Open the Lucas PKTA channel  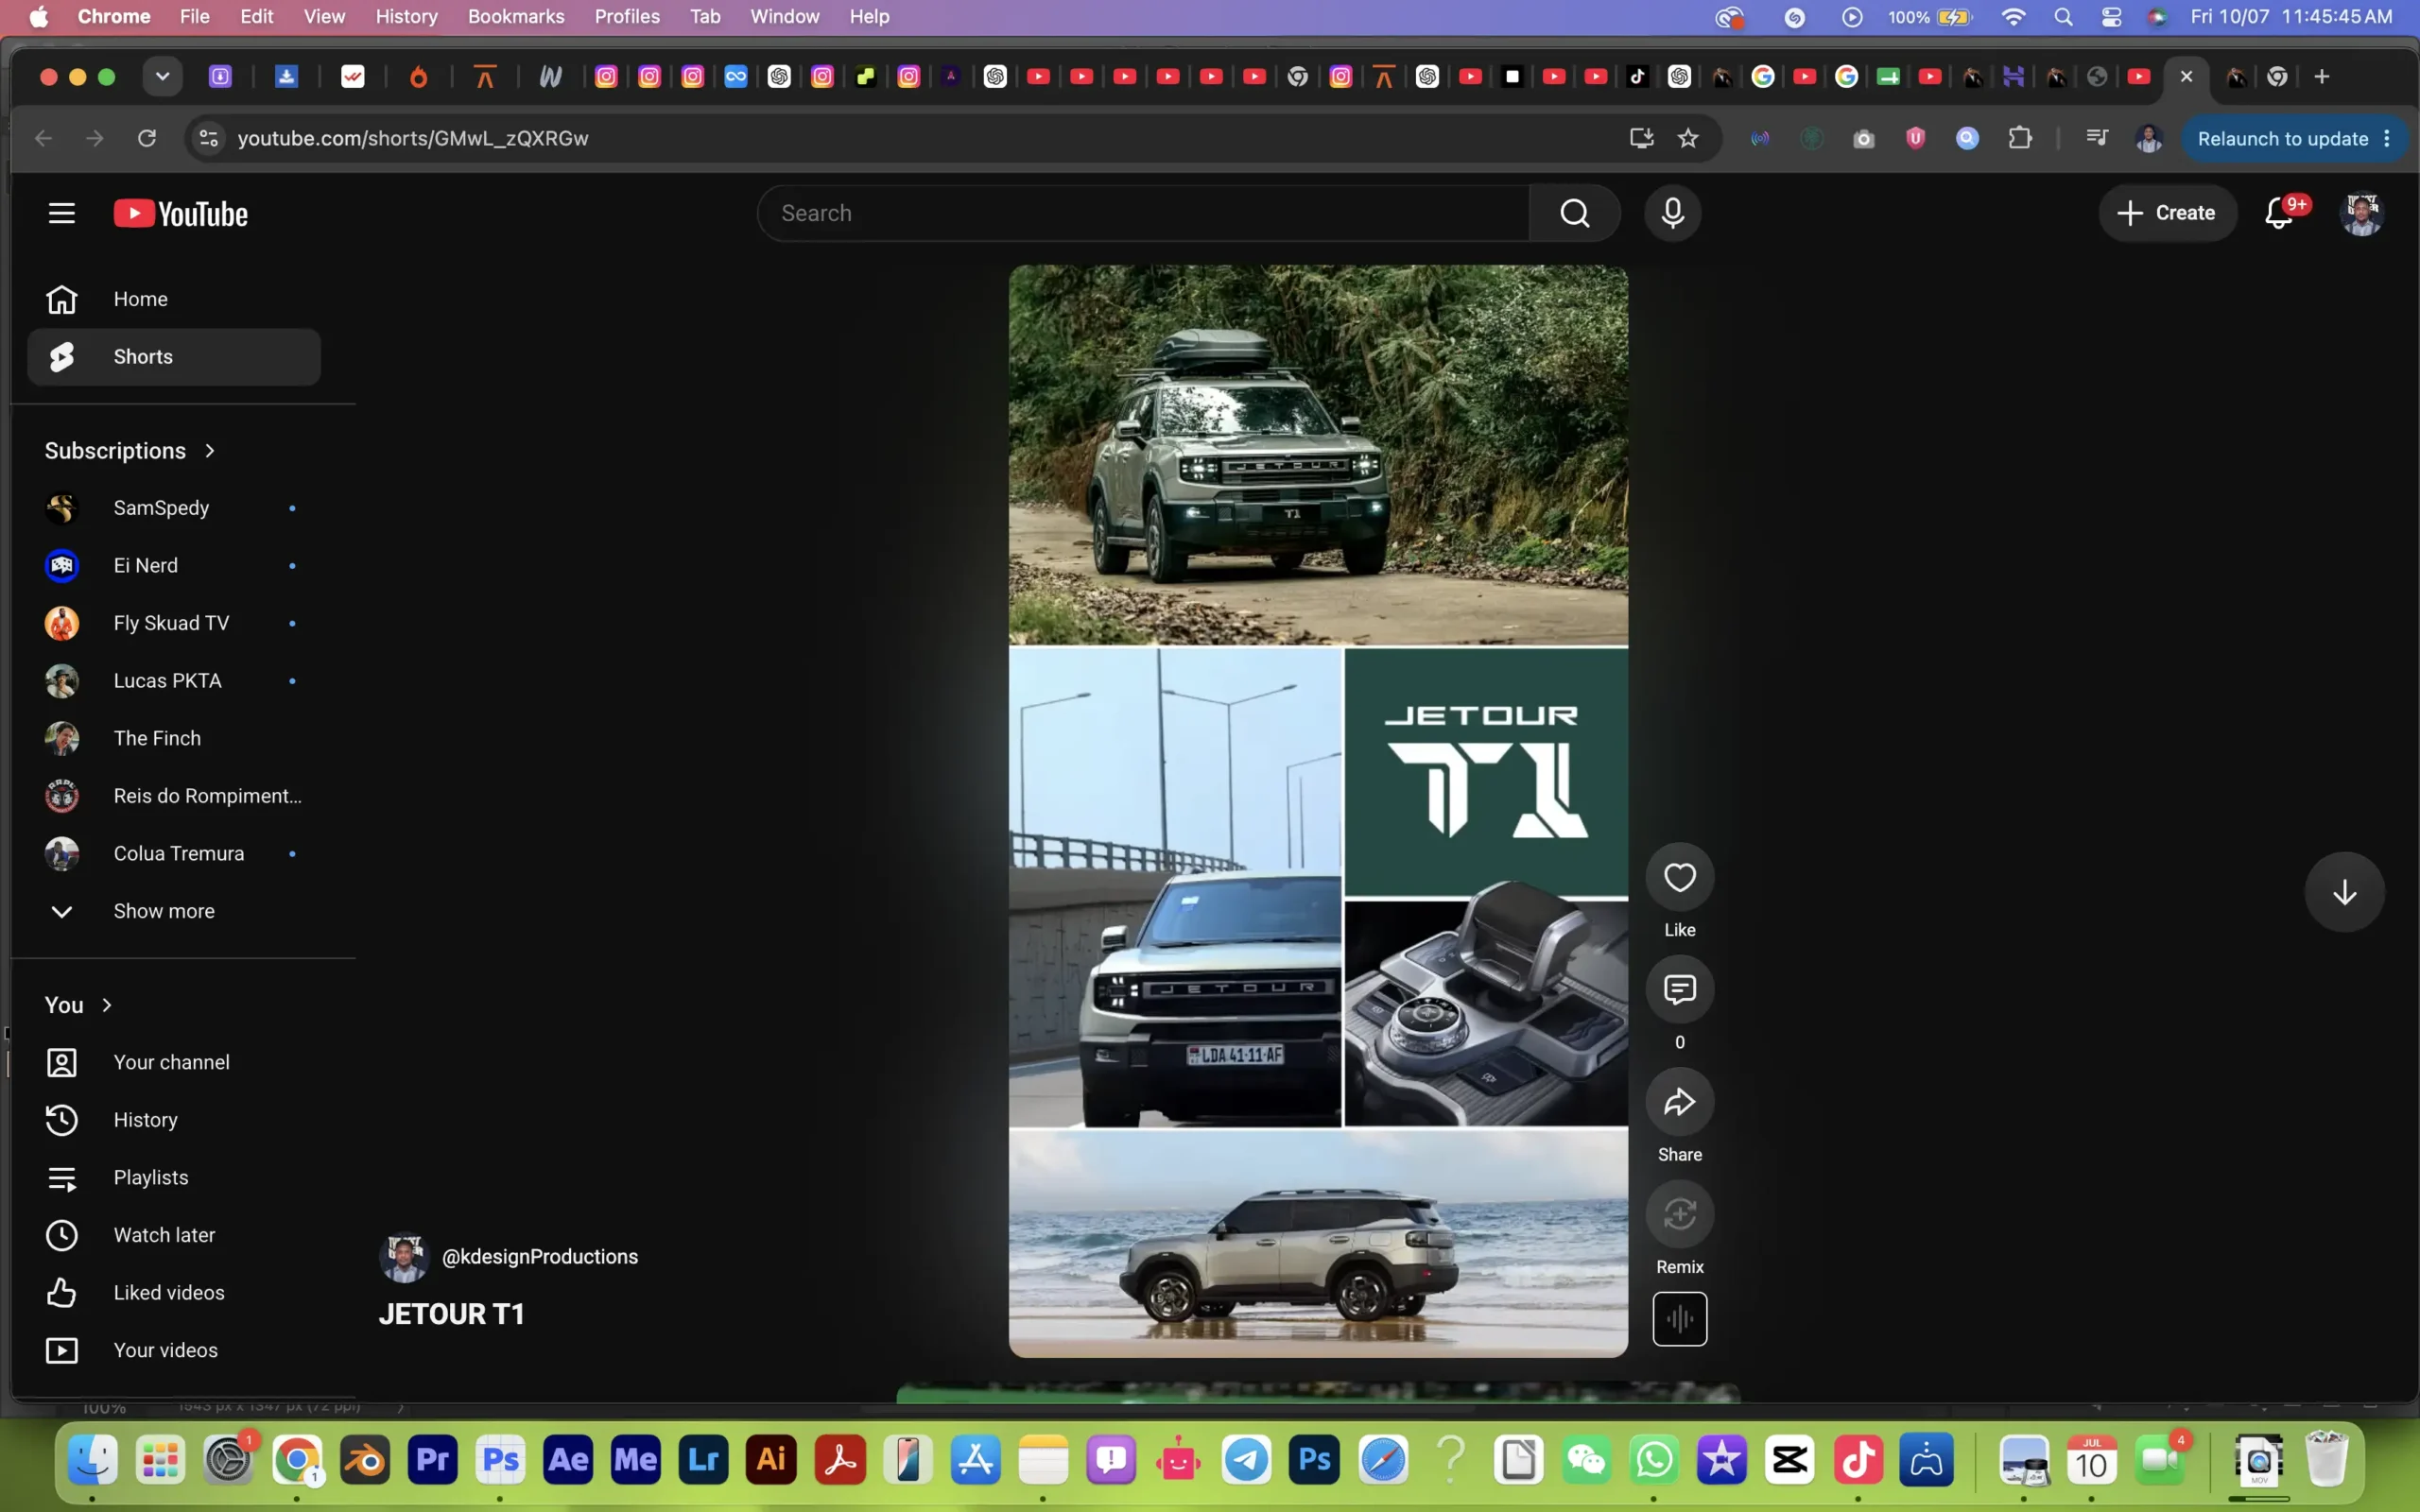174,681
